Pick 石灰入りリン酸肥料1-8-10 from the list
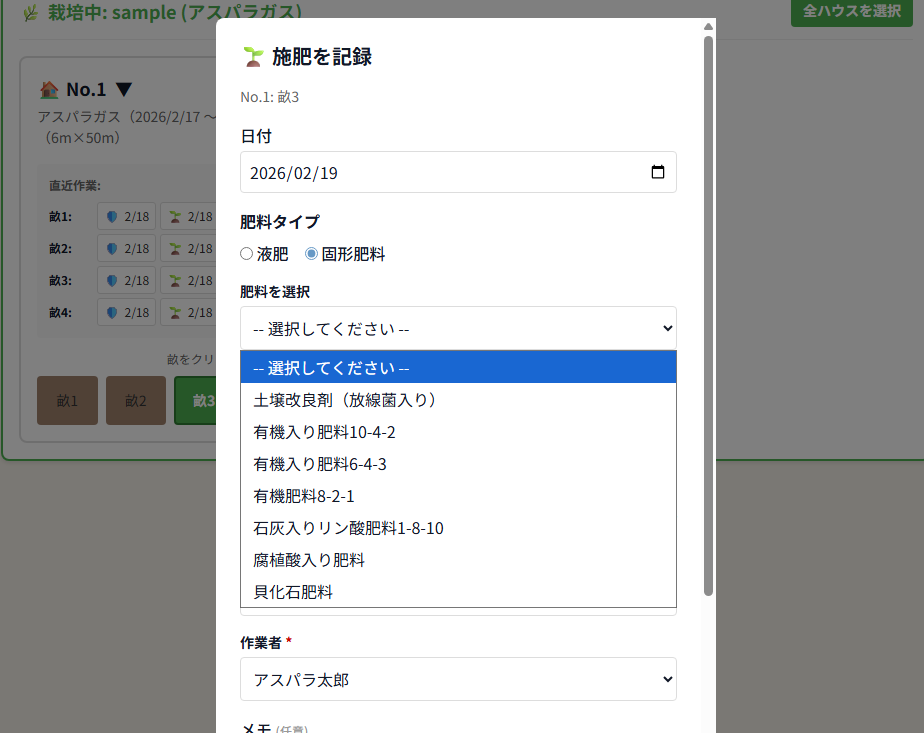 tap(348, 528)
